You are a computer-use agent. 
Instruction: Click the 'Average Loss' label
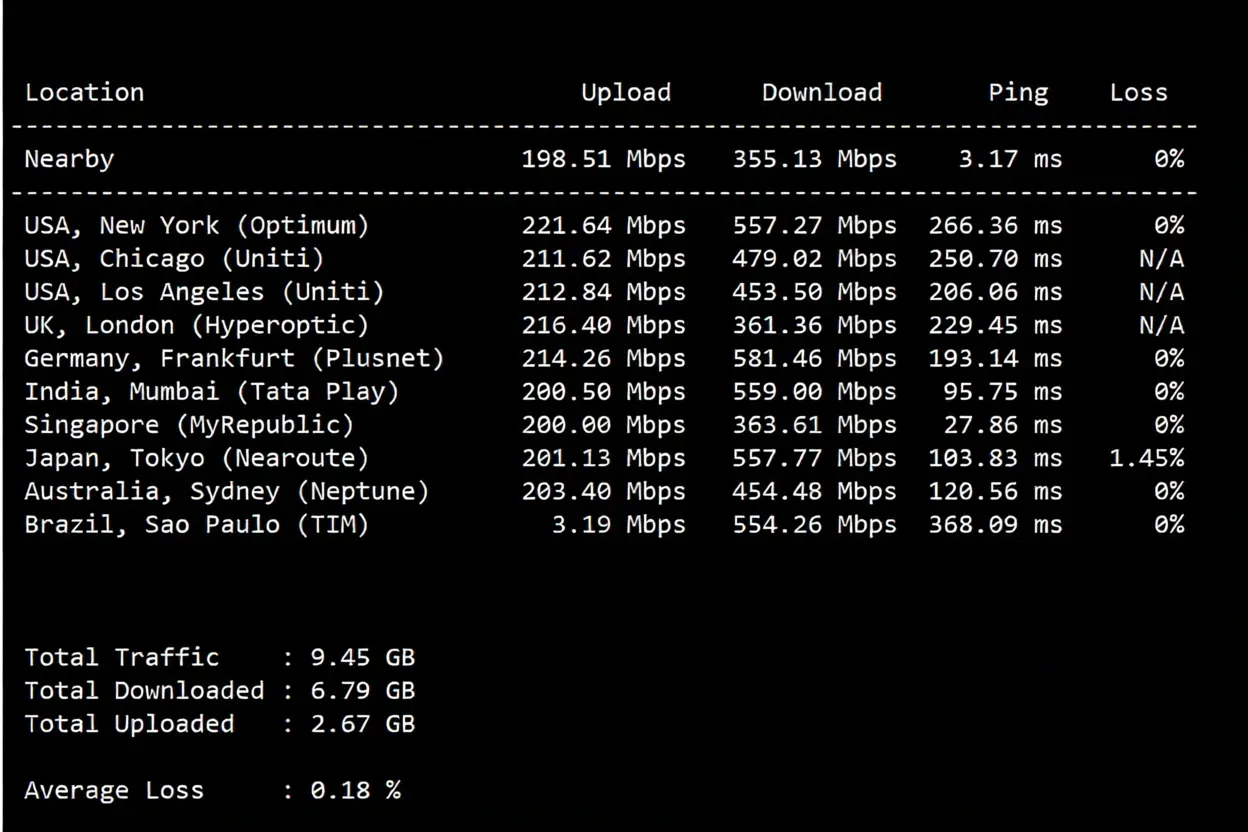[114, 791]
